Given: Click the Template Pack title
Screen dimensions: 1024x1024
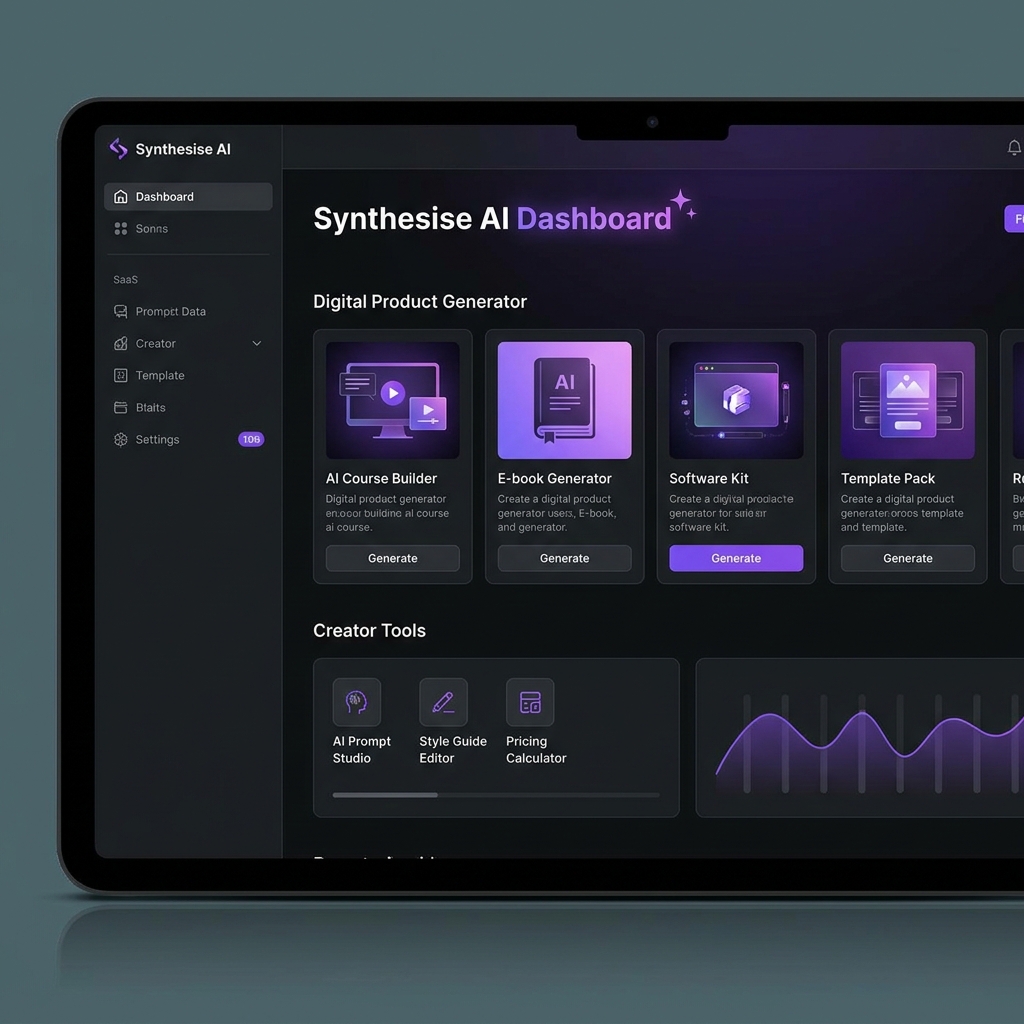Looking at the screenshot, I should [888, 479].
